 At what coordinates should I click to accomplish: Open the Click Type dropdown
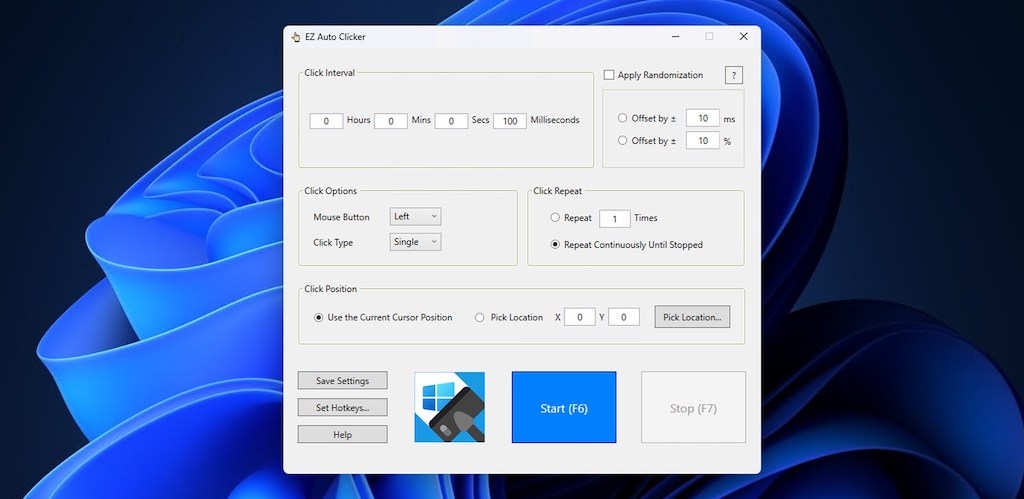click(x=415, y=242)
